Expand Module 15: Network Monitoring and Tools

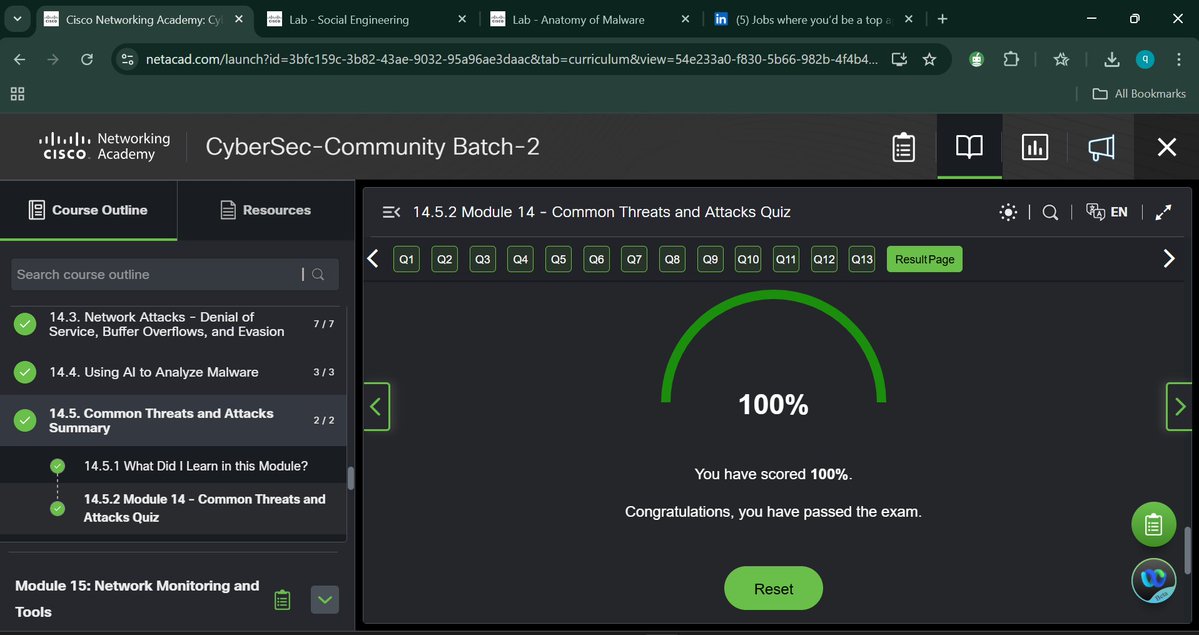point(324,599)
